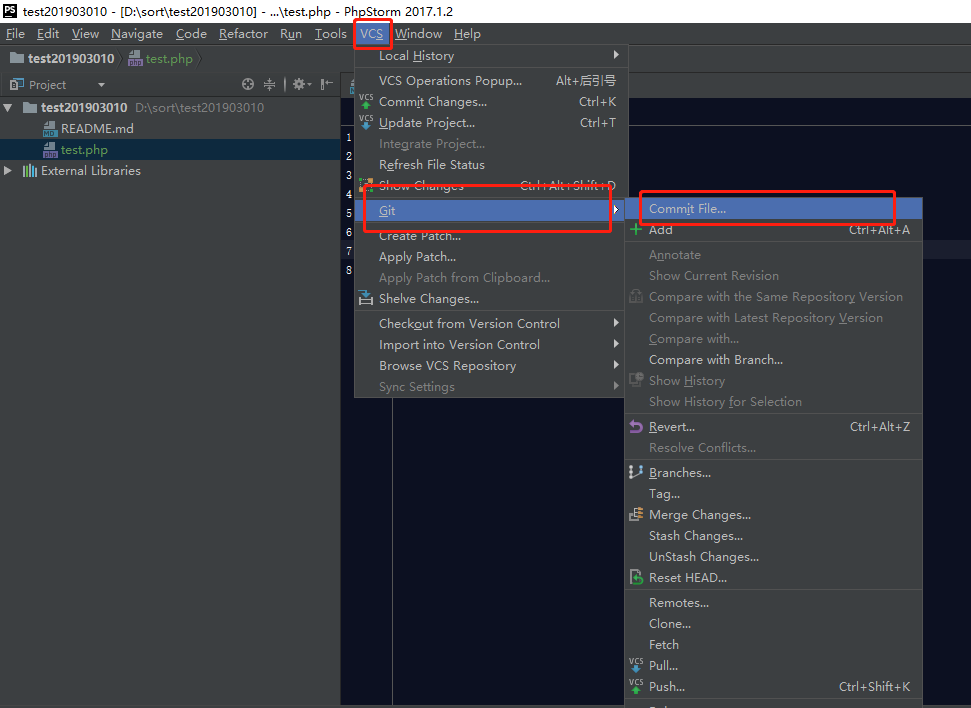Hide the Project tool window icon
This screenshot has width=971, height=708.
pos(327,84)
